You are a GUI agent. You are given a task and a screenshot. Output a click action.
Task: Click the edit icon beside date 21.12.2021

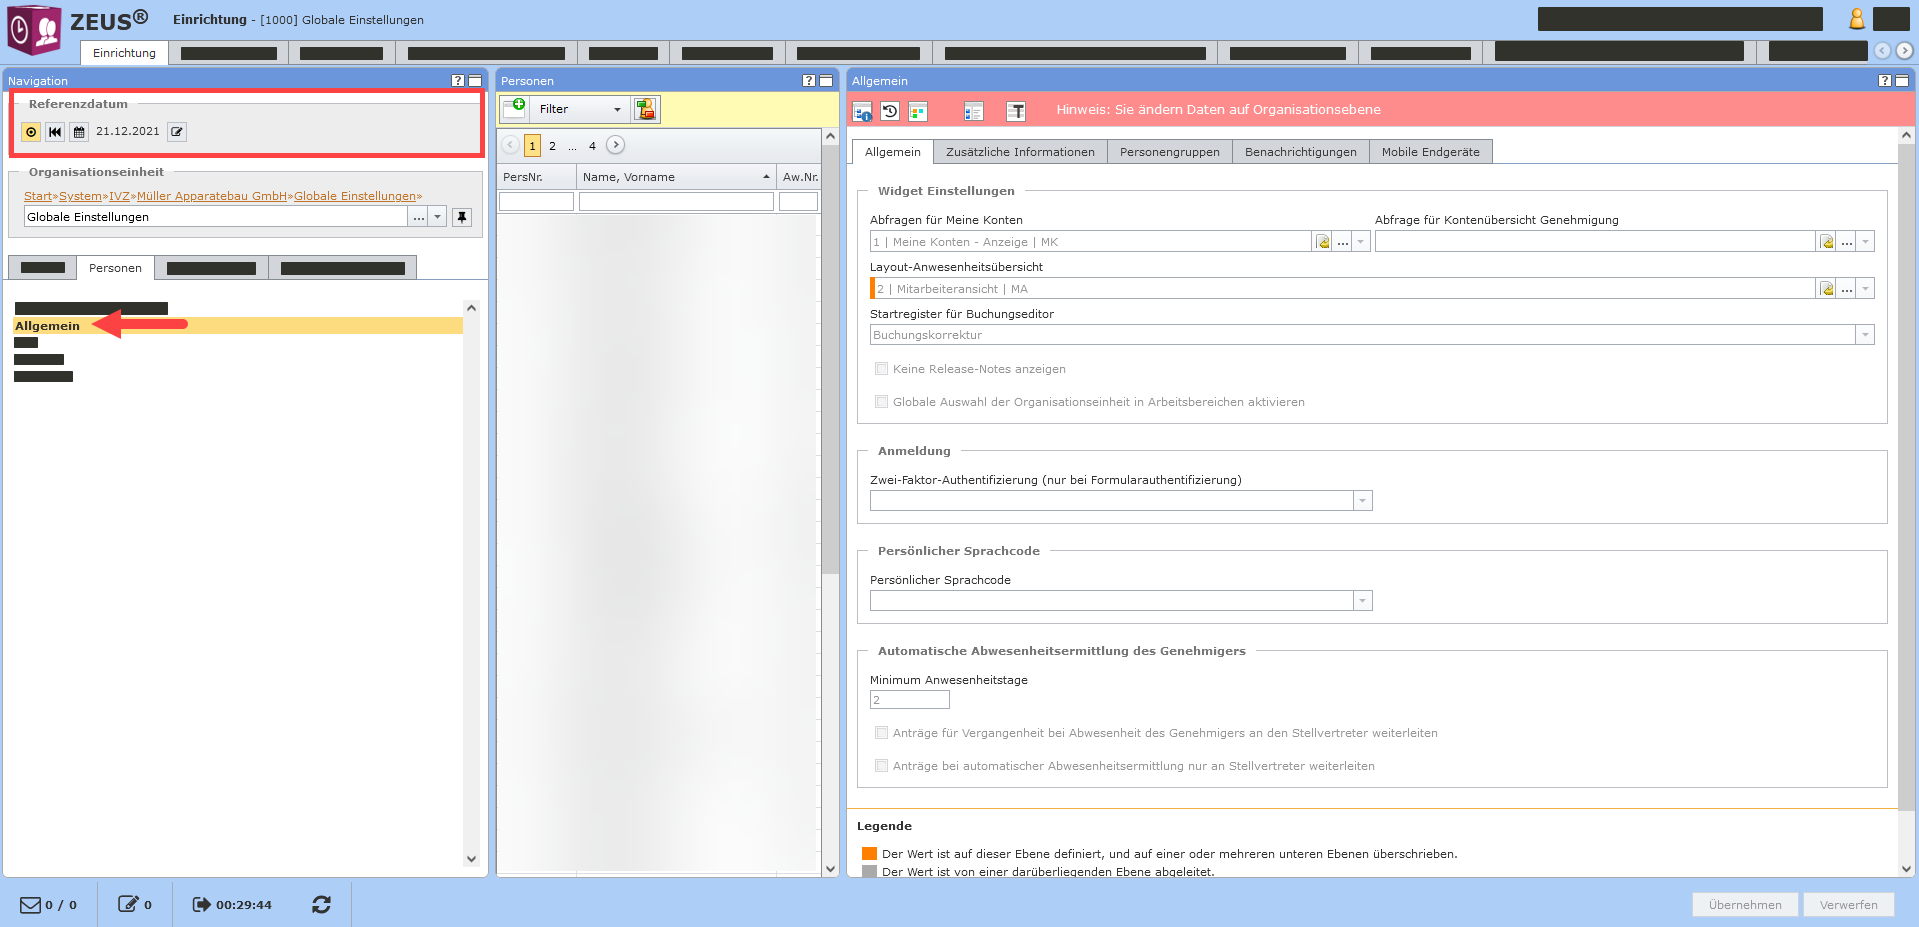click(177, 132)
